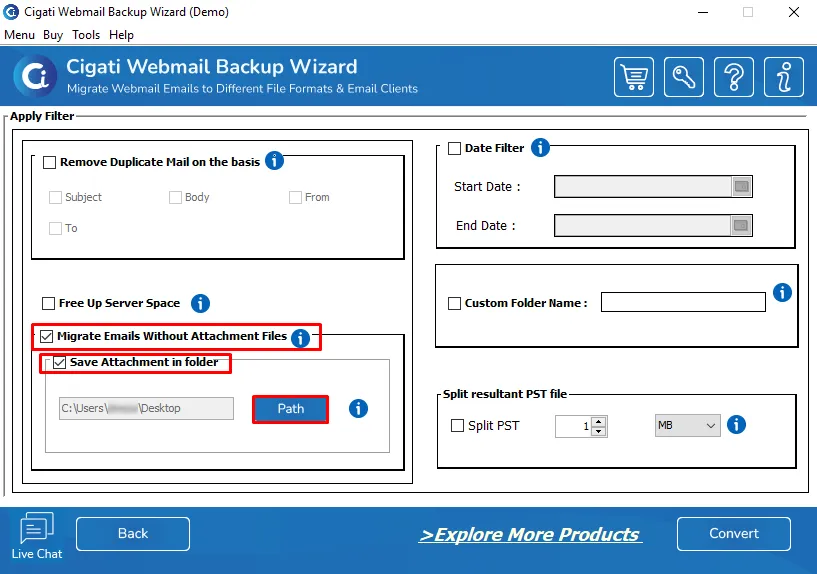The width and height of the screenshot is (817, 574).
Task: Open the Menu menu
Action: [x=19, y=35]
